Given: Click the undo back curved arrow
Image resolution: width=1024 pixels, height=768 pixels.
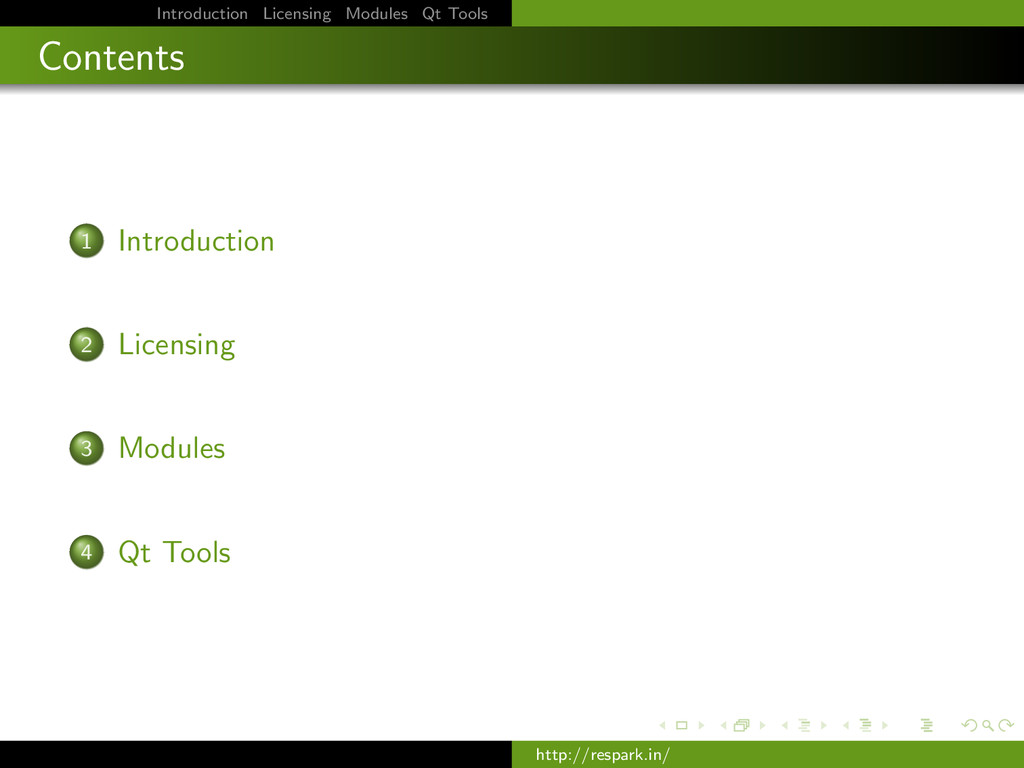Looking at the screenshot, I should [969, 726].
